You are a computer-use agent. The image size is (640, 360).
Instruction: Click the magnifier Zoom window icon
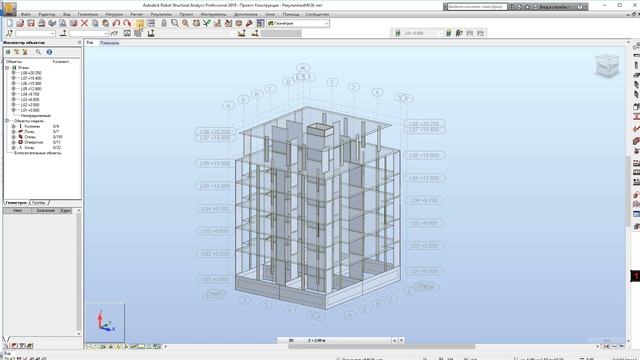coord(175,23)
